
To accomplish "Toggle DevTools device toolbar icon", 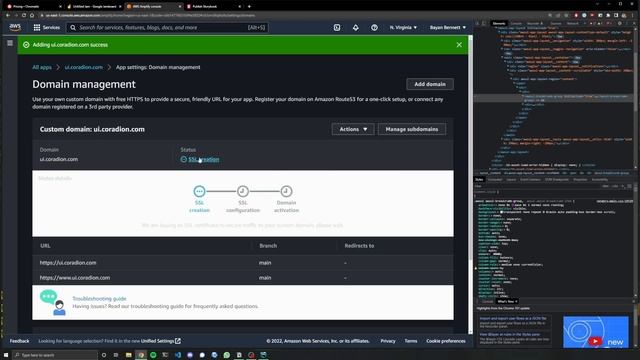I will (x=484, y=23).
